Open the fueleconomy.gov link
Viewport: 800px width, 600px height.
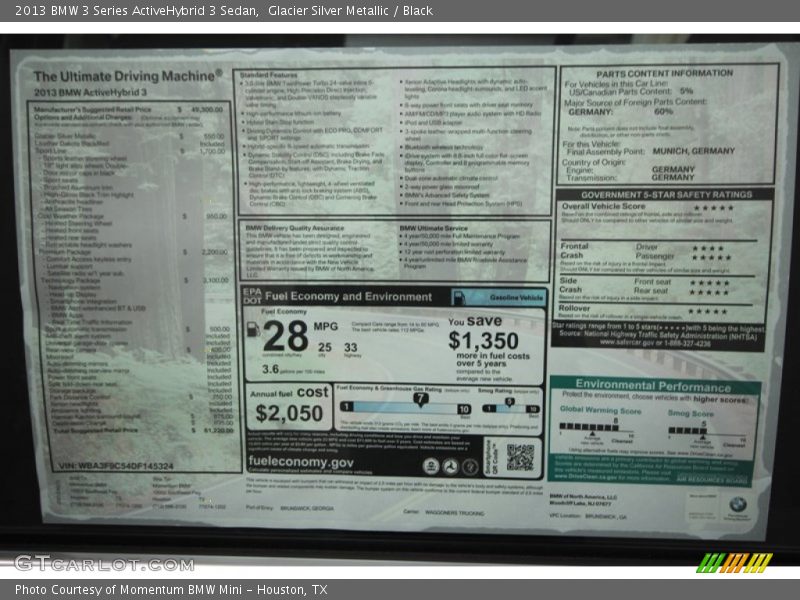(300, 463)
